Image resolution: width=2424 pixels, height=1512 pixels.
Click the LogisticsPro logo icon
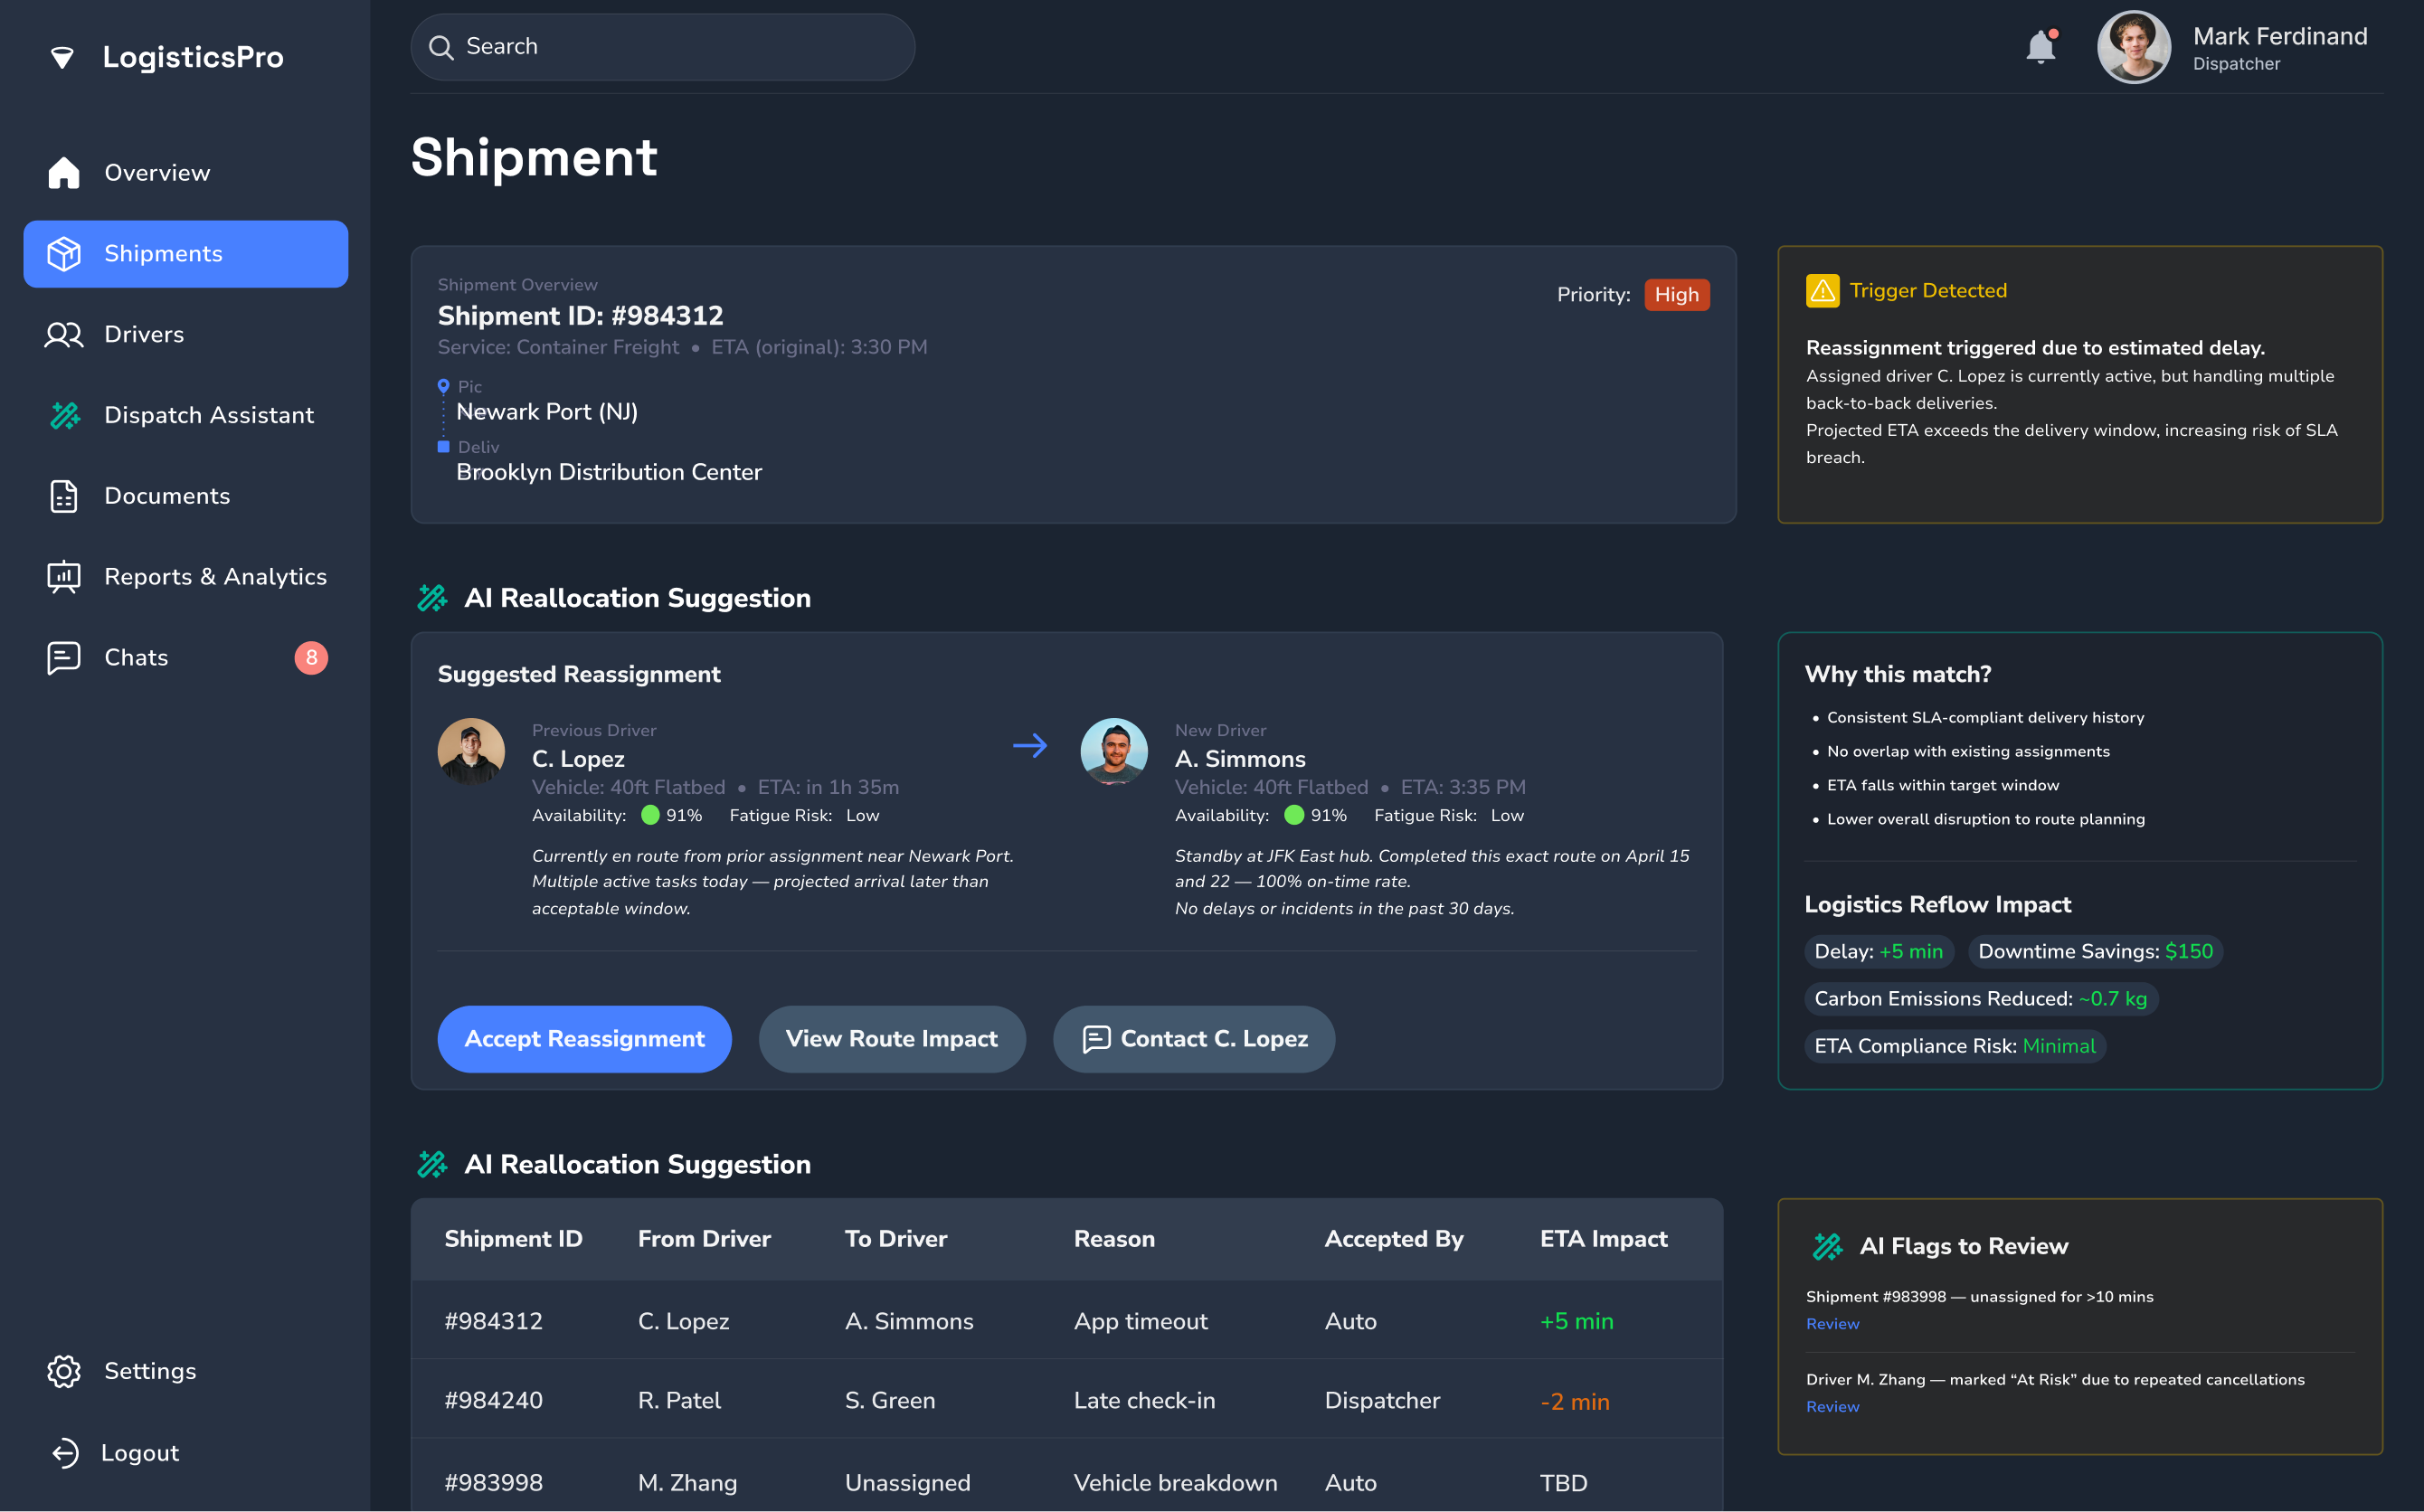62,58
